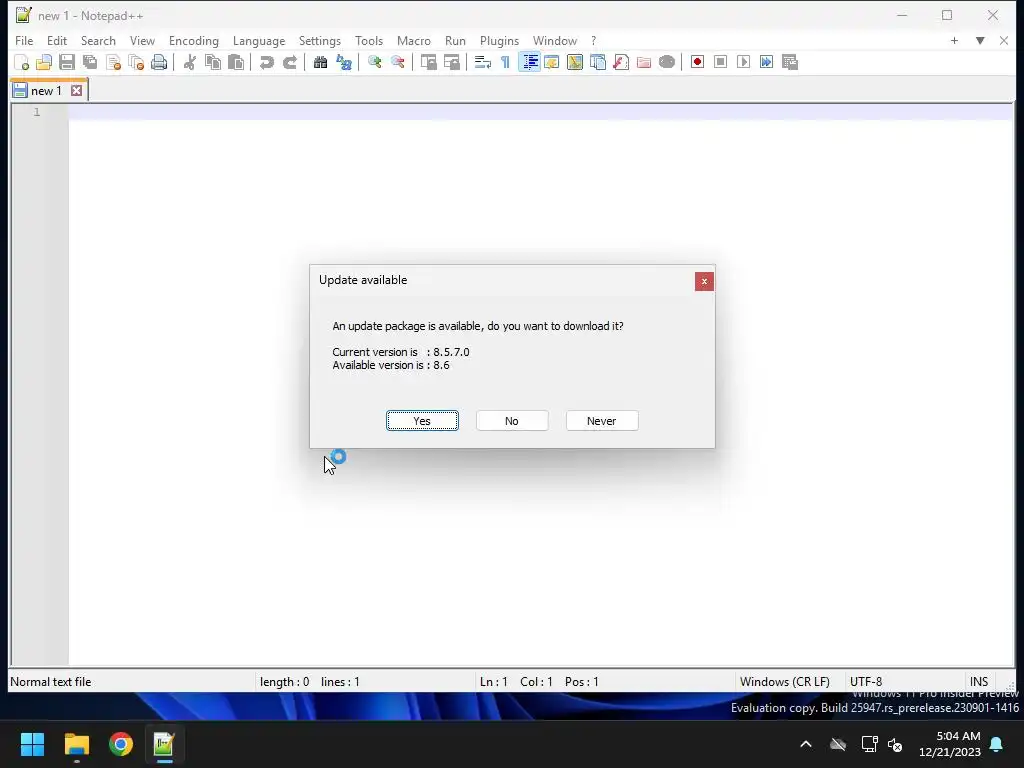Toggle Word Wrap toolbar icon
1024x768 pixels.
483,62
